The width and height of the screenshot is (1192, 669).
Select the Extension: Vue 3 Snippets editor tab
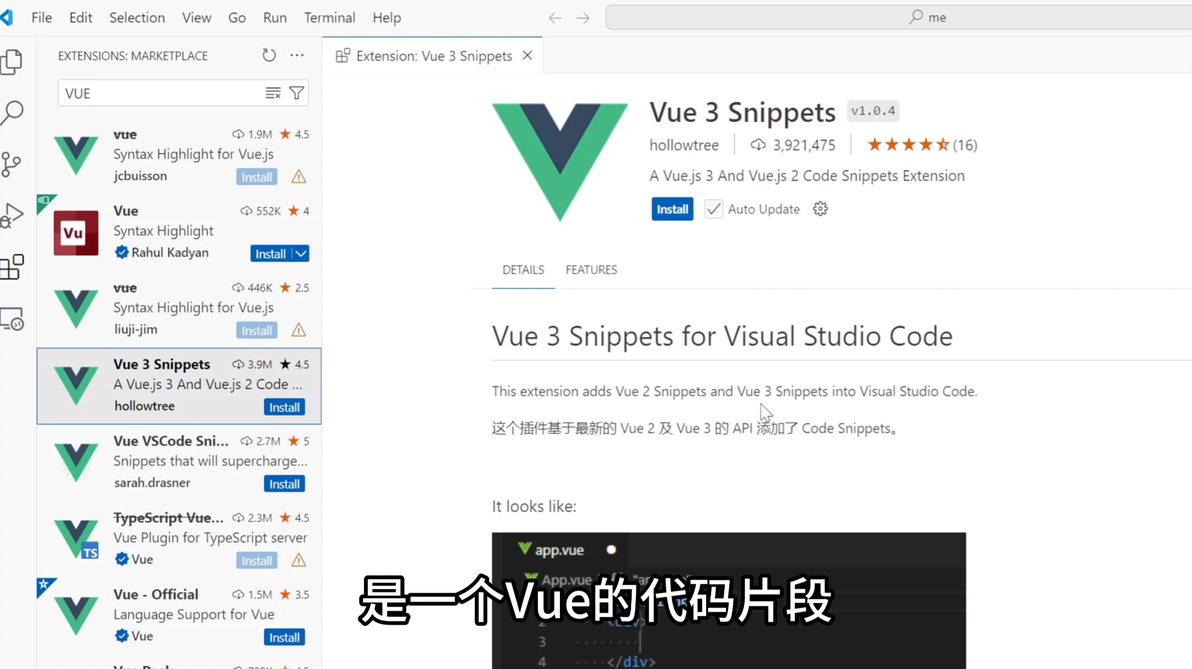pyautogui.click(x=433, y=55)
